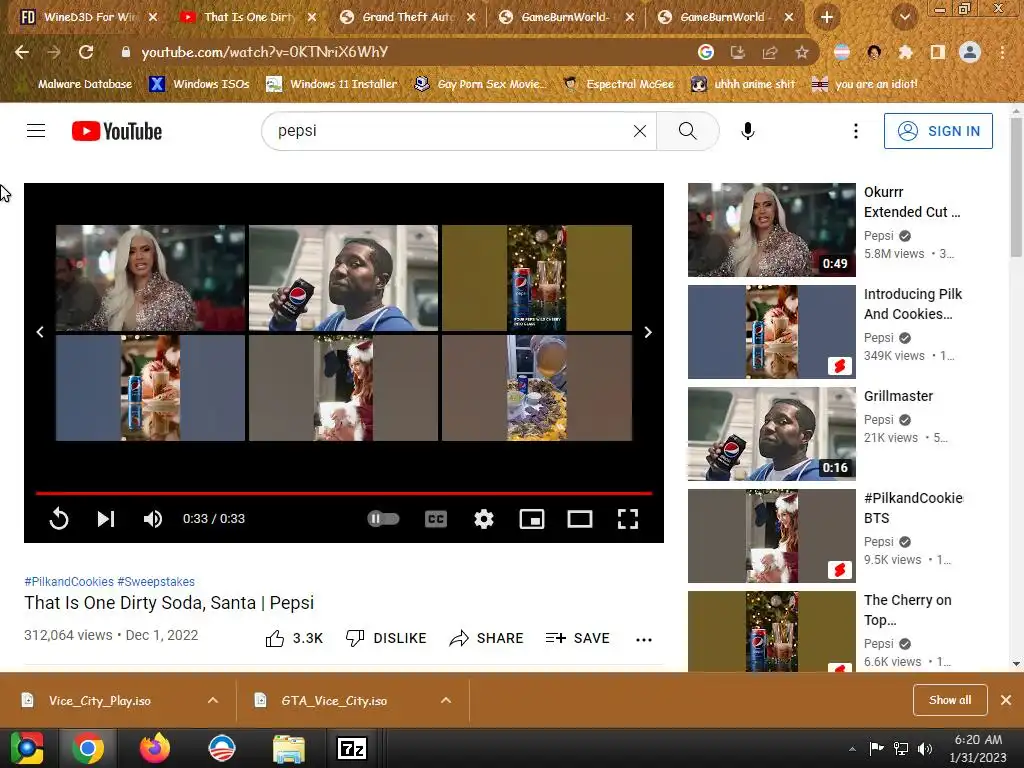The height and width of the screenshot is (768, 1024).
Task: Share this page from address bar
Action: (x=770, y=52)
